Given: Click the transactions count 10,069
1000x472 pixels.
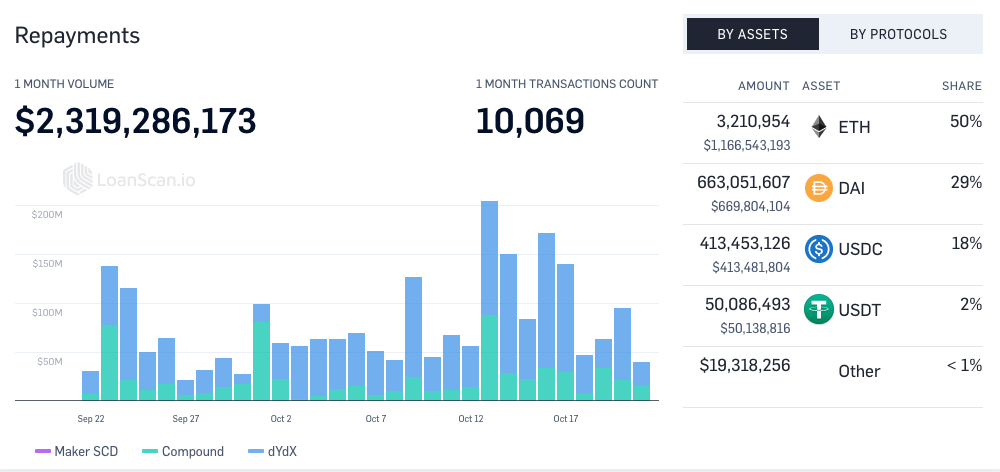Looking at the screenshot, I should [x=530, y=121].
